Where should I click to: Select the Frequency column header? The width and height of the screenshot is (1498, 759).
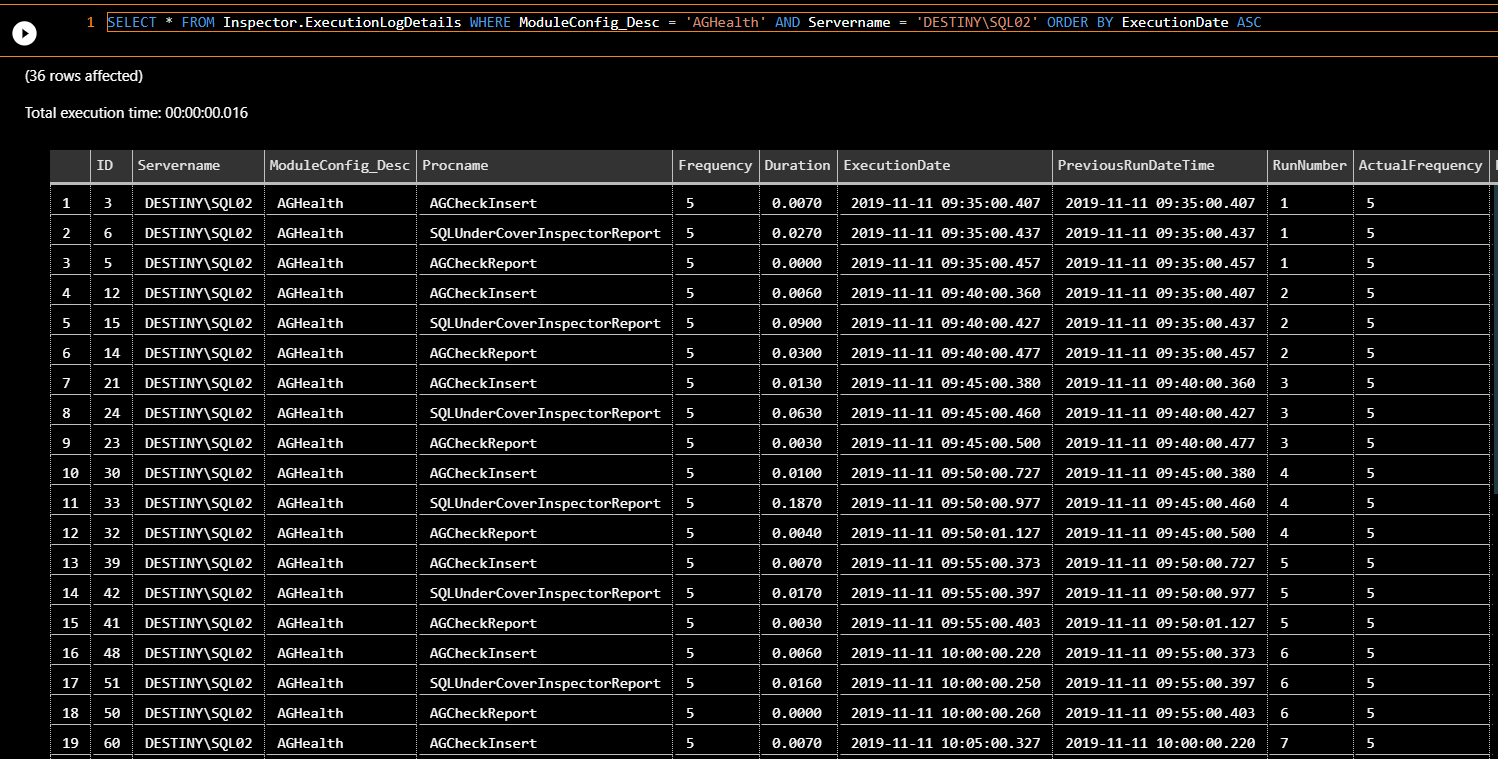715,166
